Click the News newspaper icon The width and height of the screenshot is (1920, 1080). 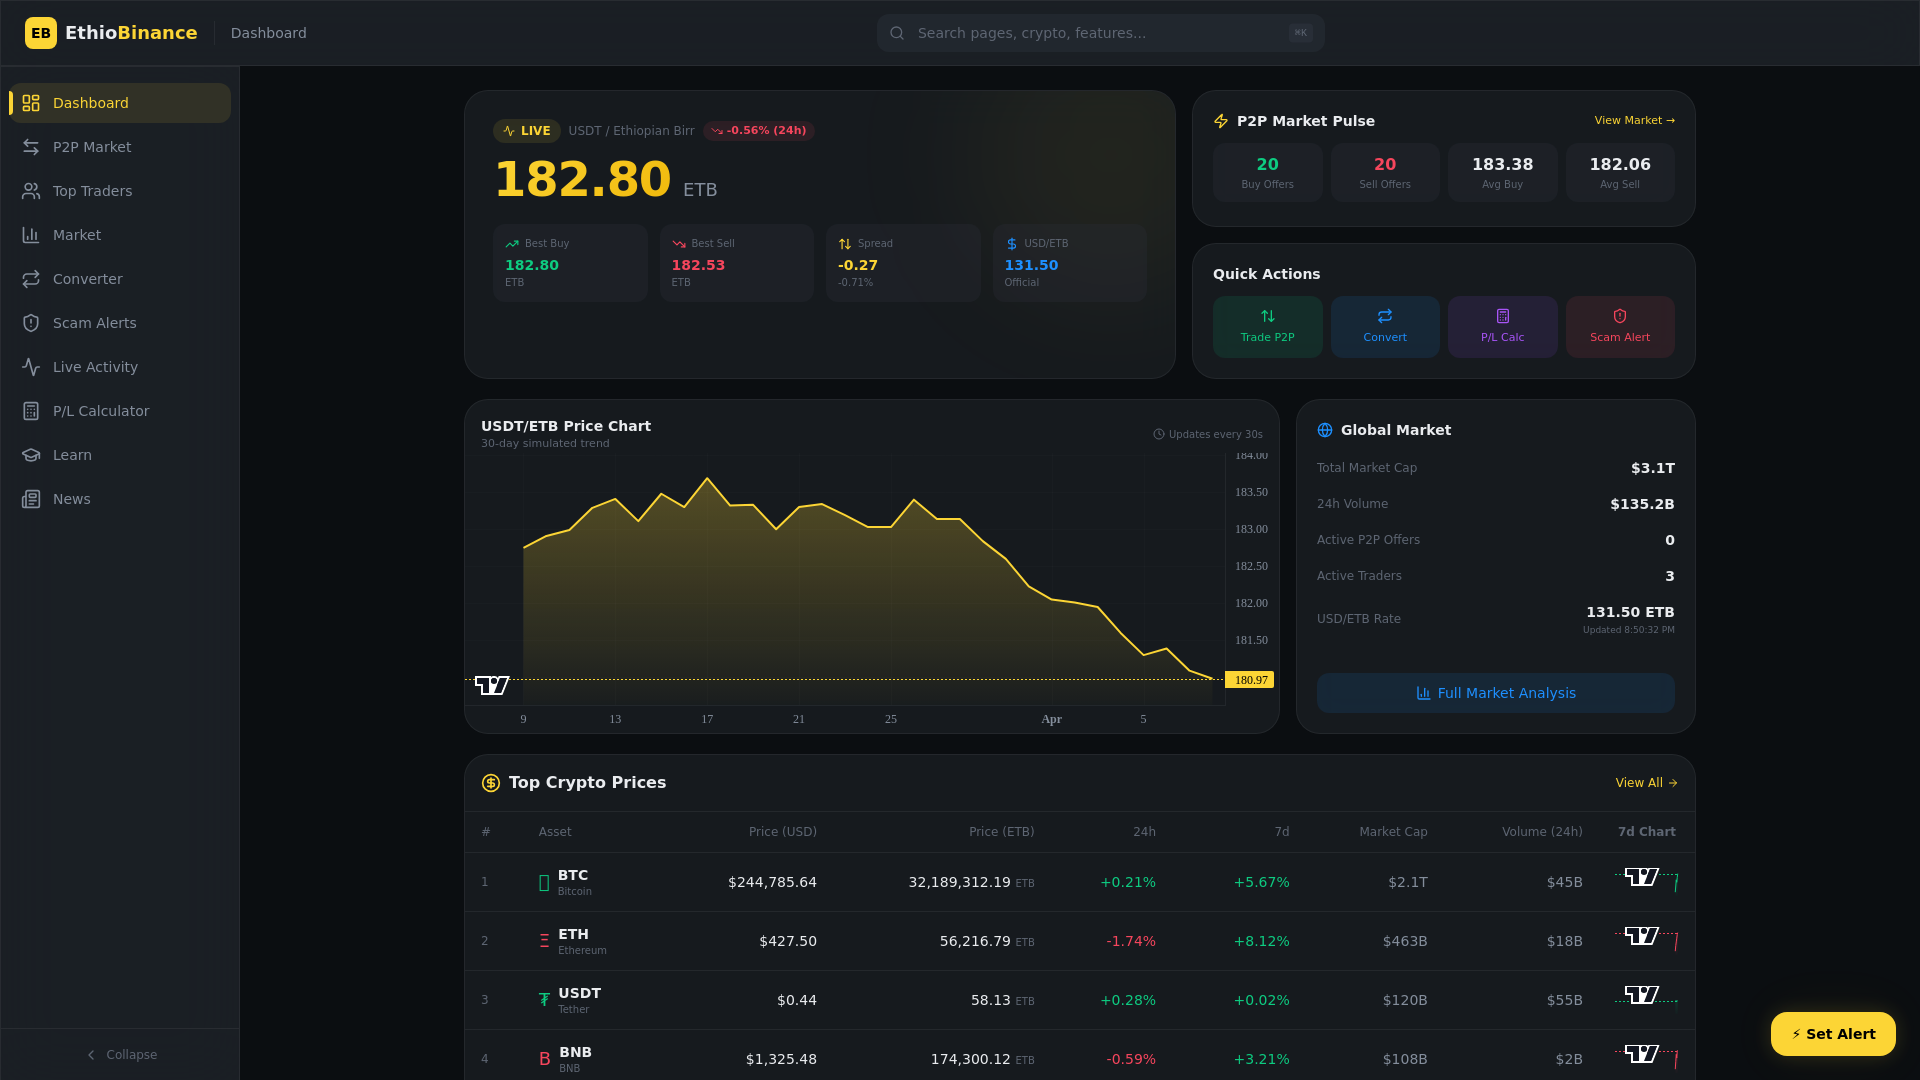point(31,499)
